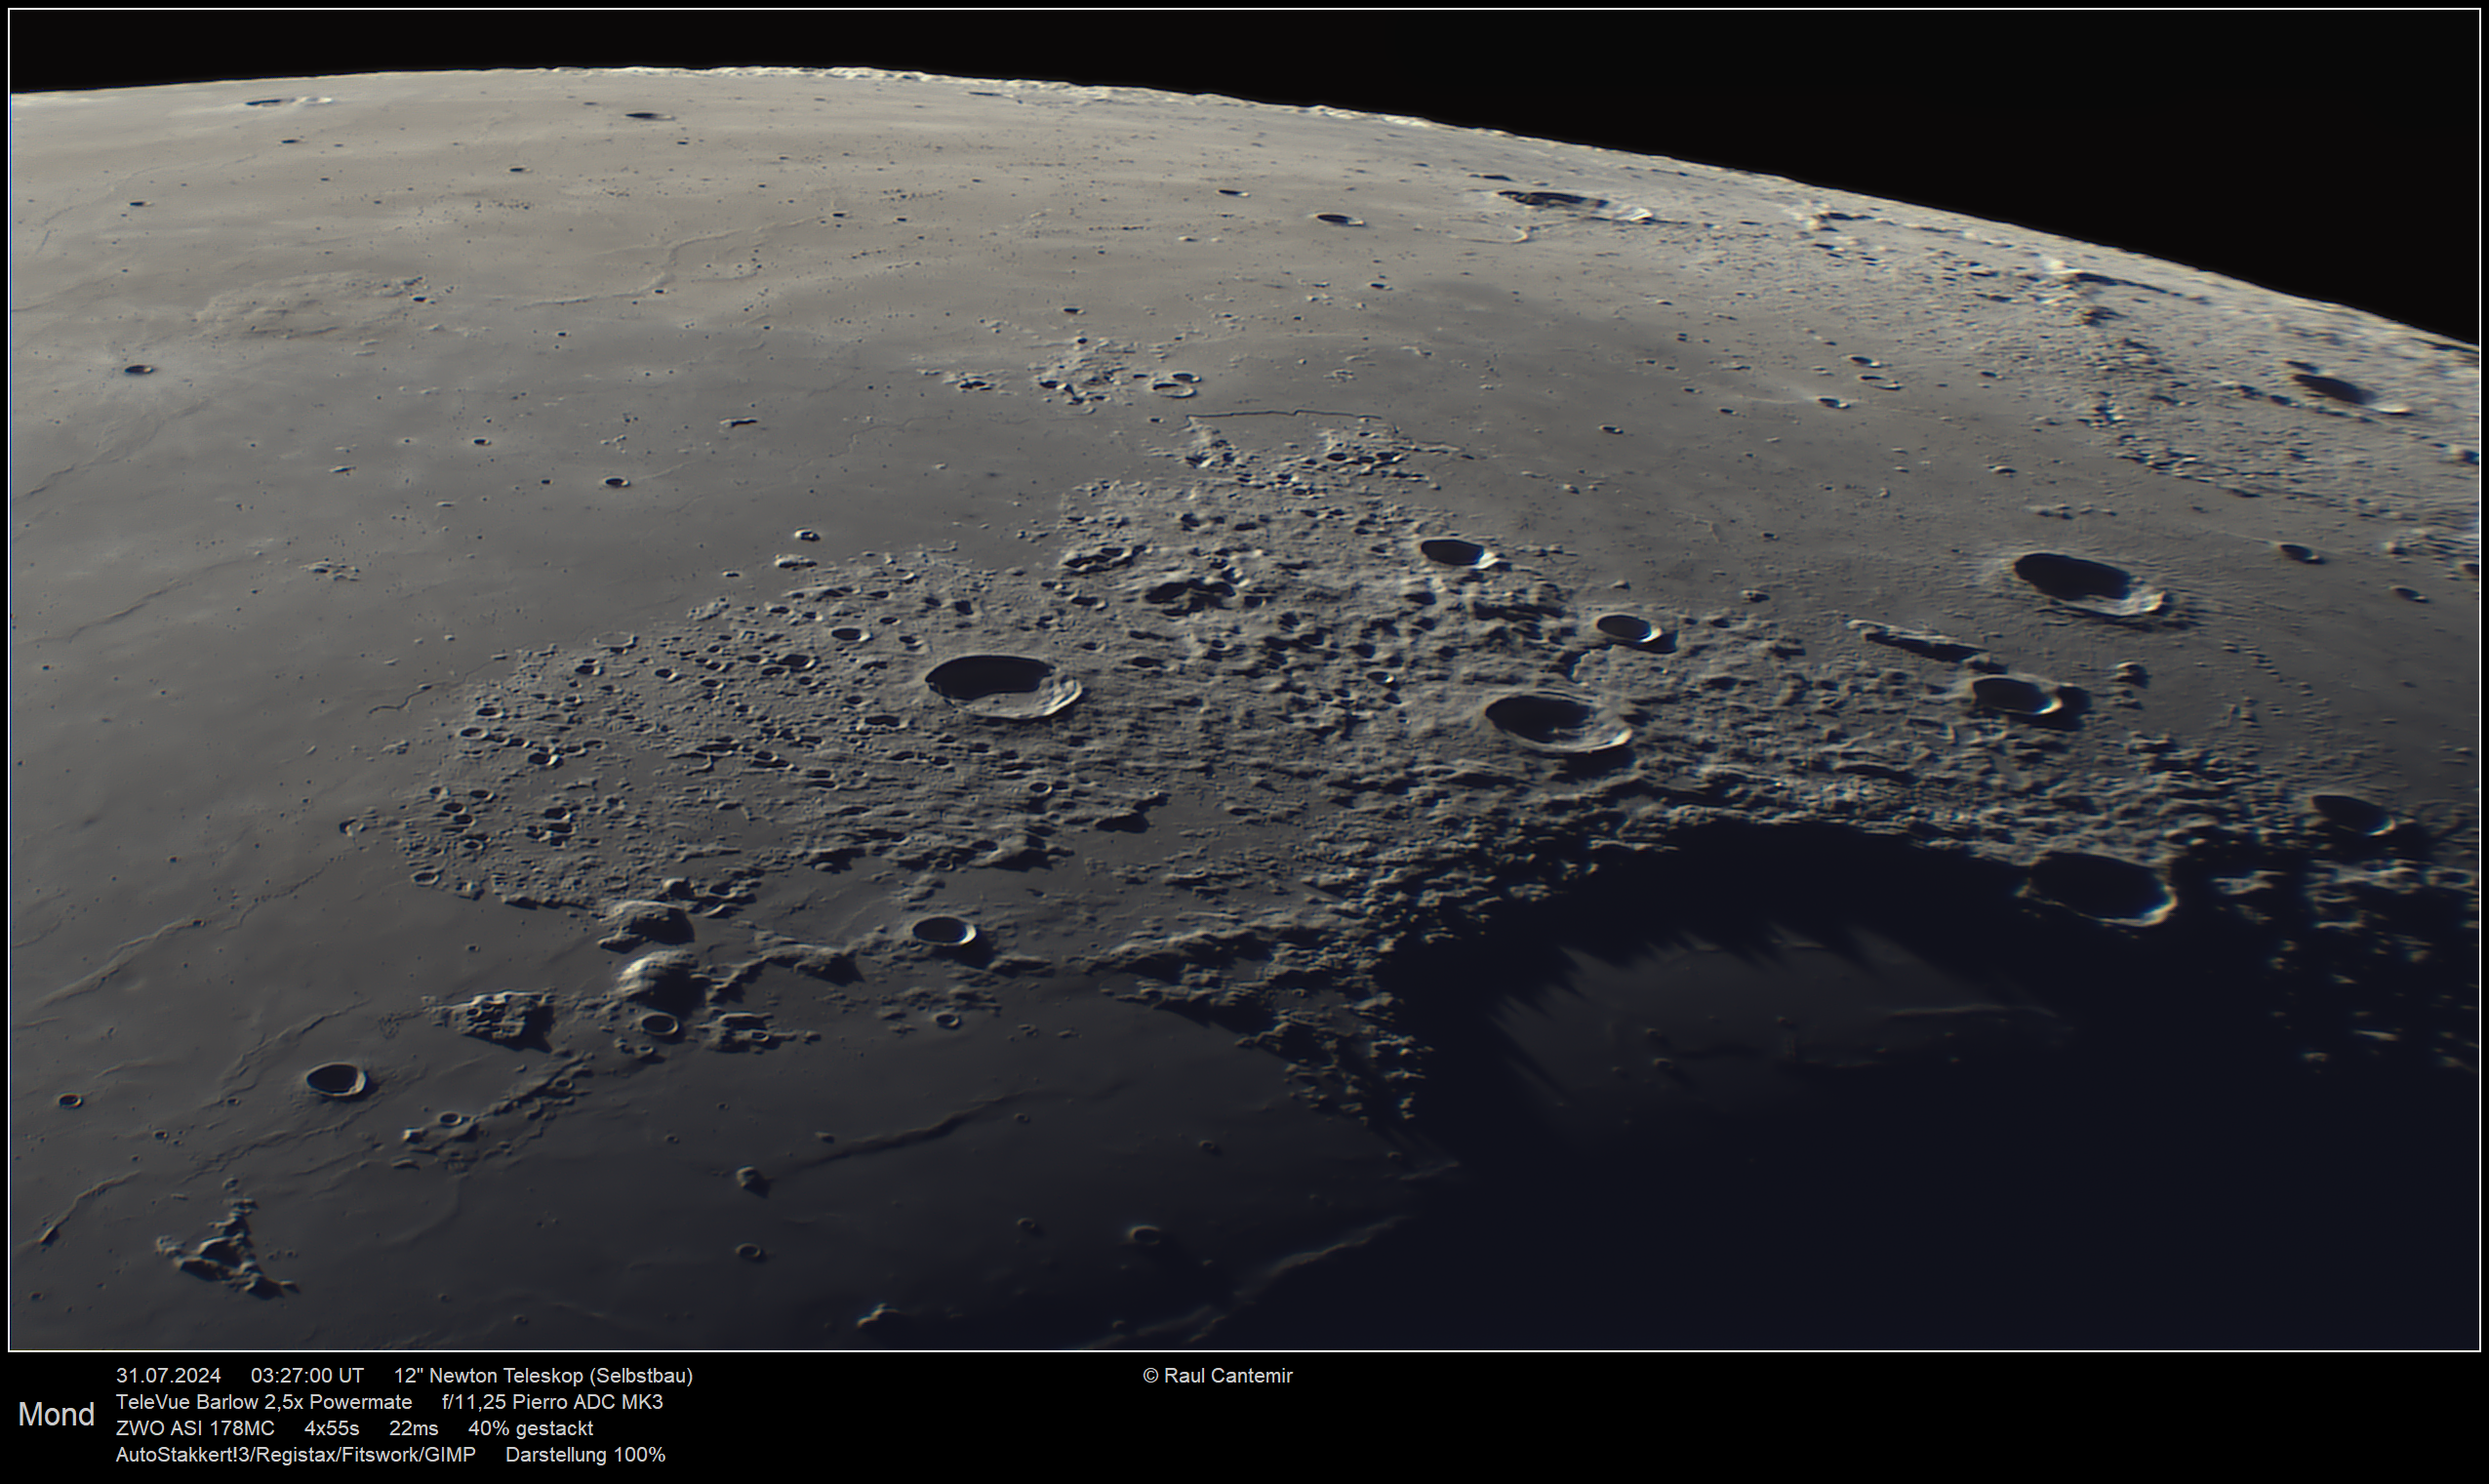
Task: Click 'f/11,25 Pierro ADC MK3' text
Action: click(x=552, y=1402)
